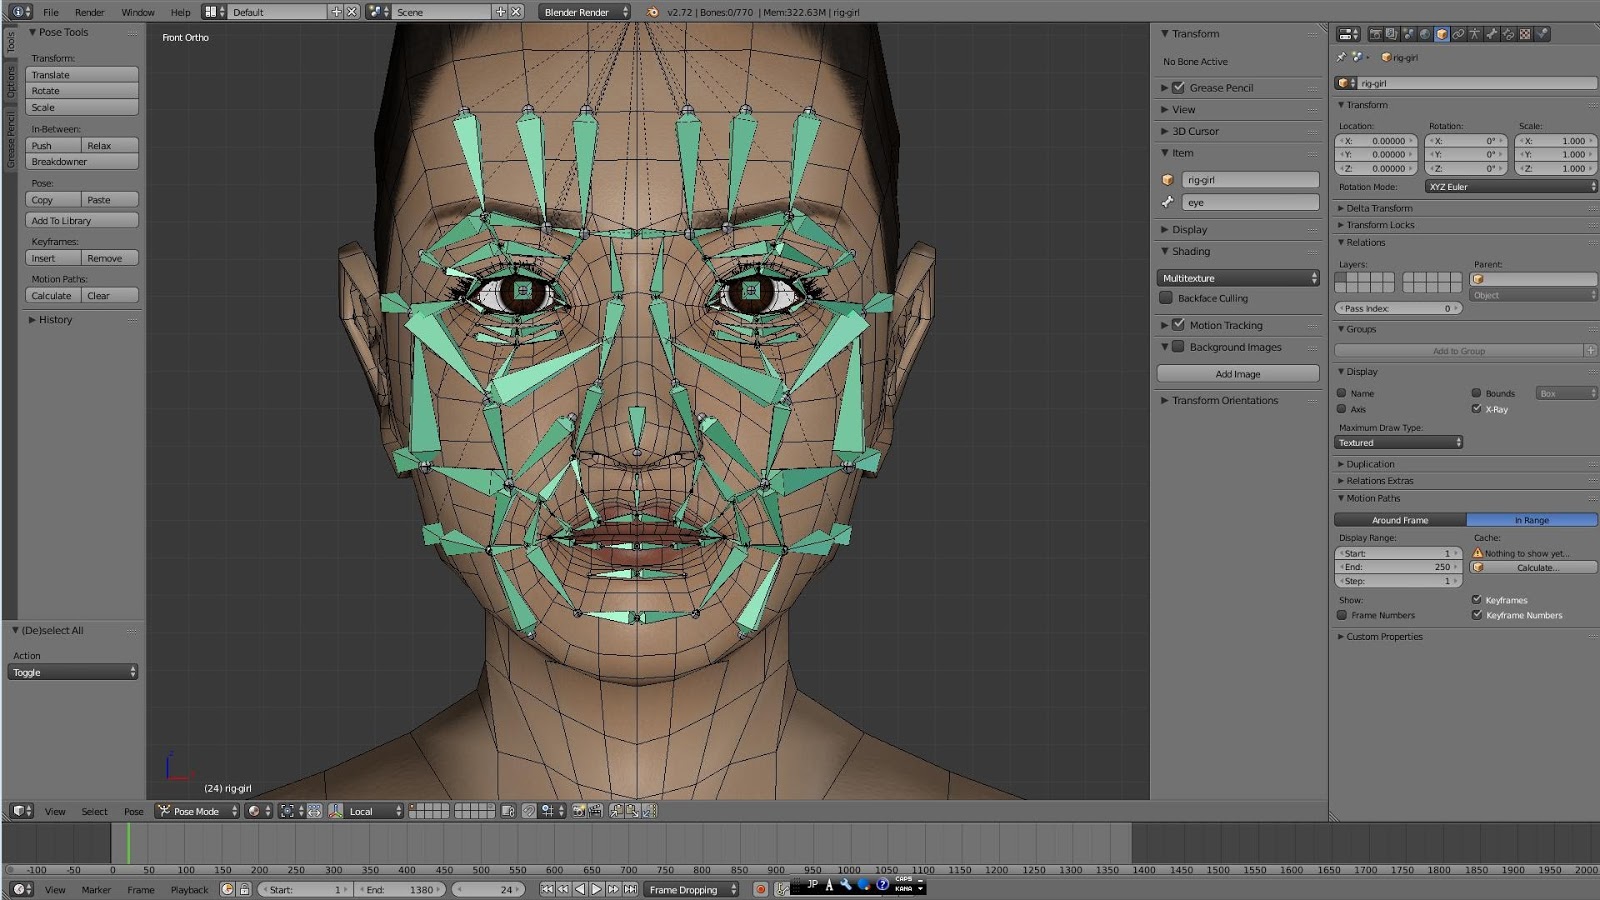
Task: Open the Render properties tab
Action: tap(1376, 34)
